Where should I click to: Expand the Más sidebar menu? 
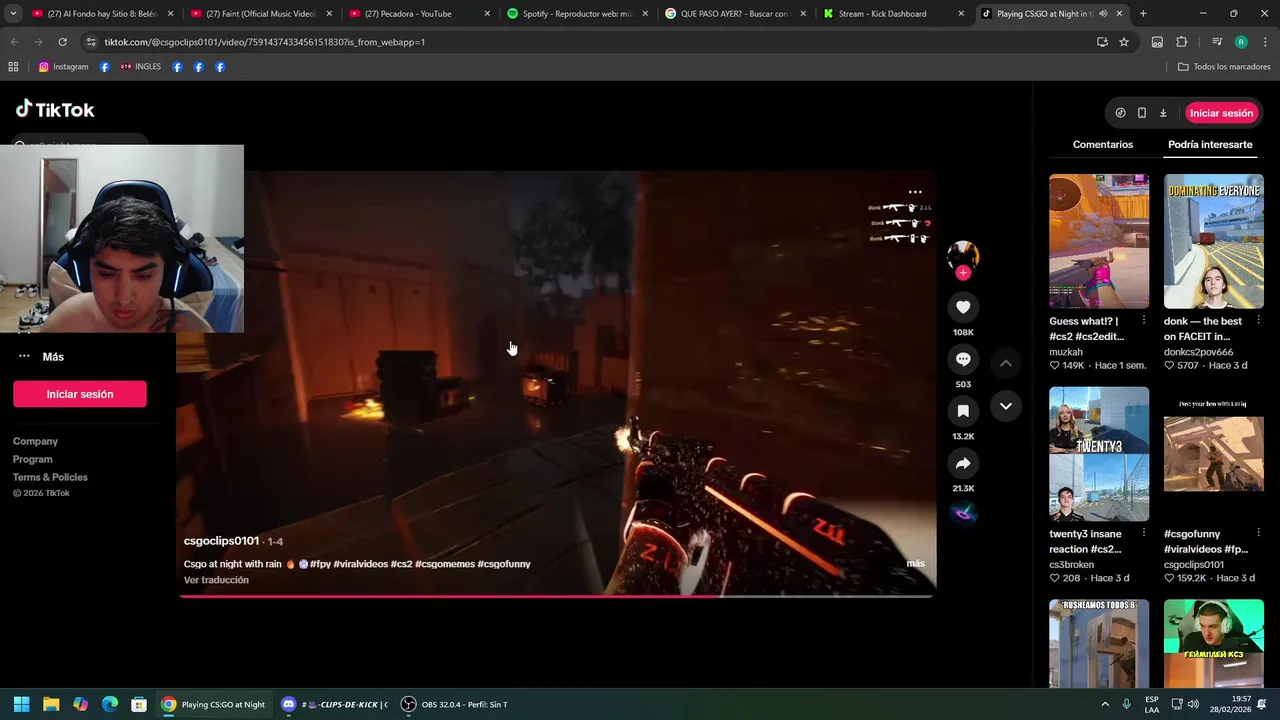tap(41, 357)
